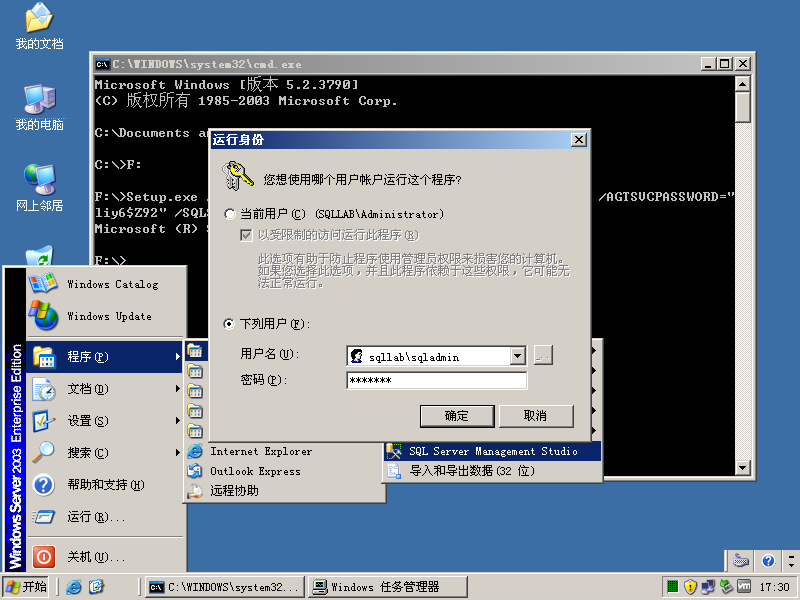800x600 pixels.
Task: Click the Outlook Express icon in programs menu
Action: point(195,471)
